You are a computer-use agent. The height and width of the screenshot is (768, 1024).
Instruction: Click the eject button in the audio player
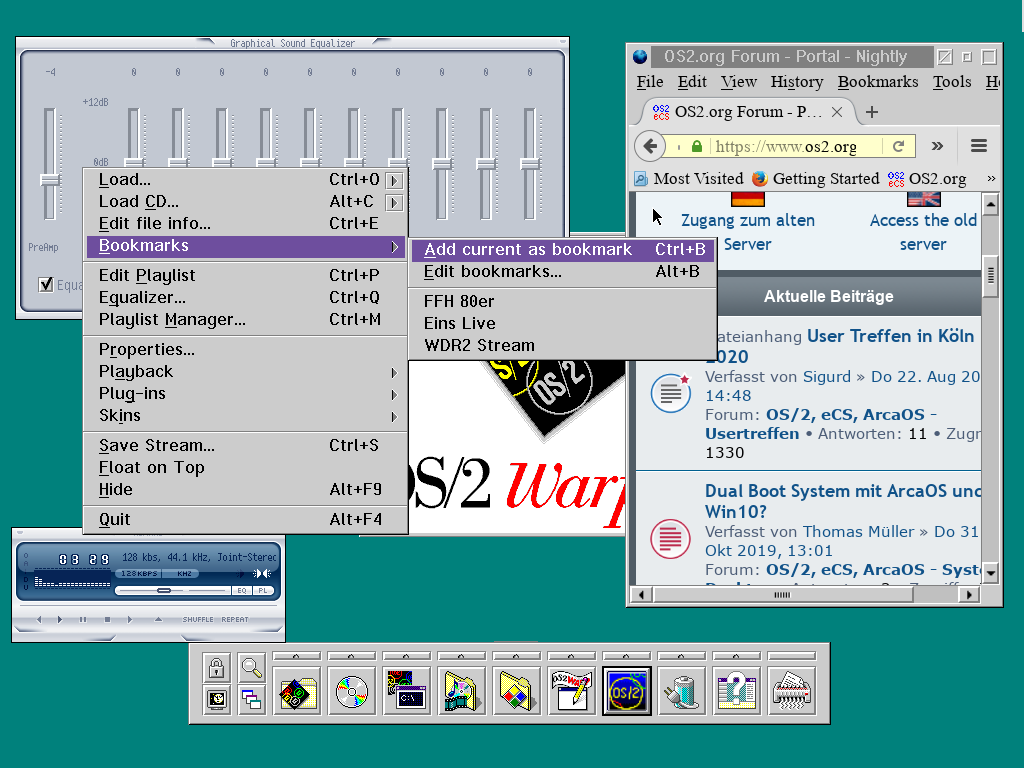click(x=158, y=619)
